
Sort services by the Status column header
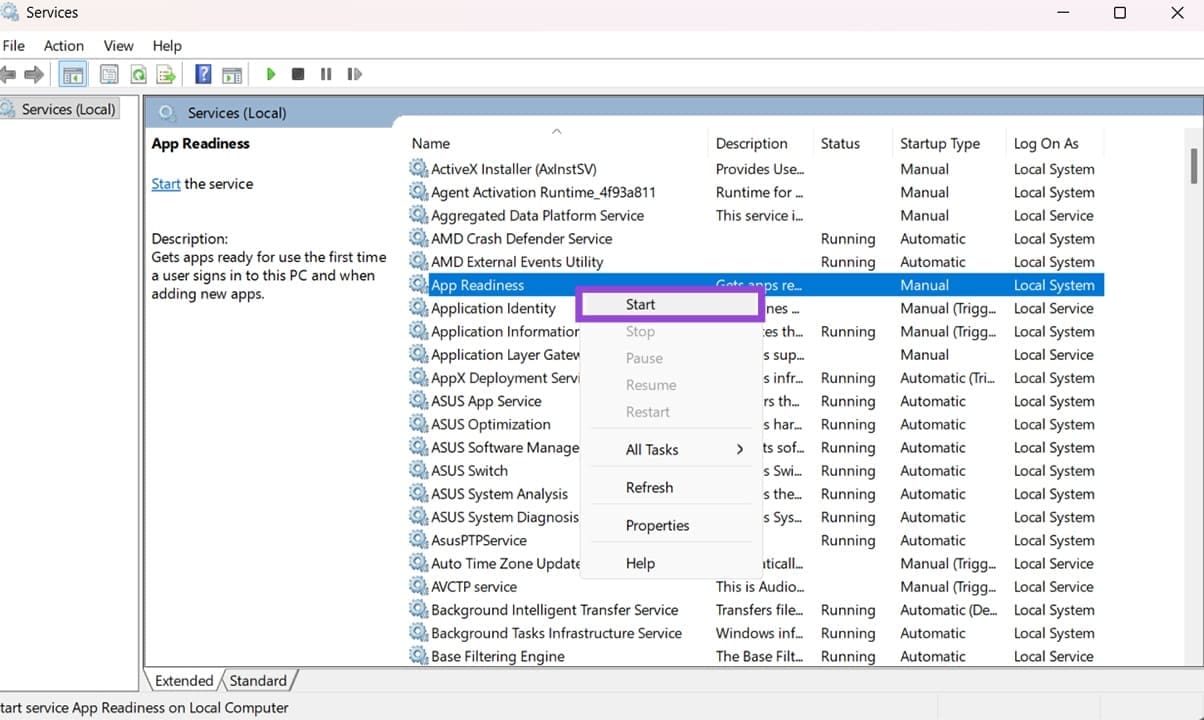point(840,143)
